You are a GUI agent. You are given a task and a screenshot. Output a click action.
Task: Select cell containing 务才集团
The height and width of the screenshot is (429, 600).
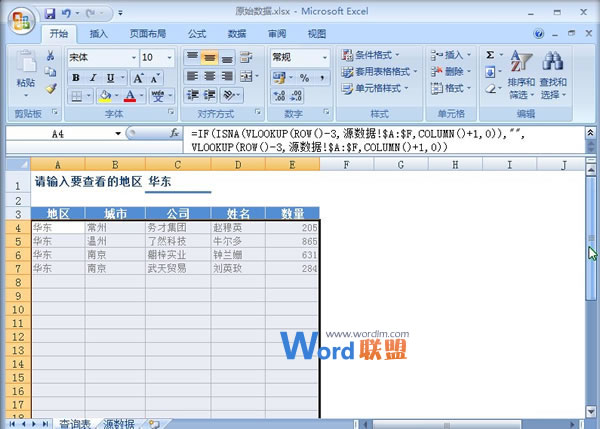(x=178, y=228)
